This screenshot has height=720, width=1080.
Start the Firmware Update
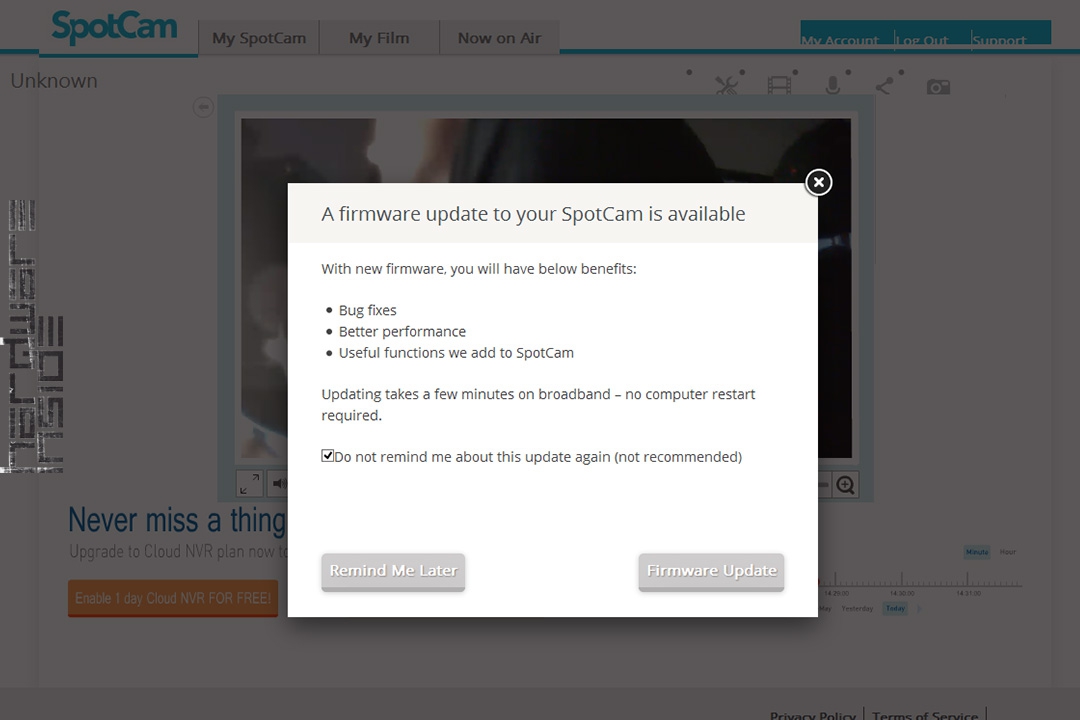tap(711, 571)
